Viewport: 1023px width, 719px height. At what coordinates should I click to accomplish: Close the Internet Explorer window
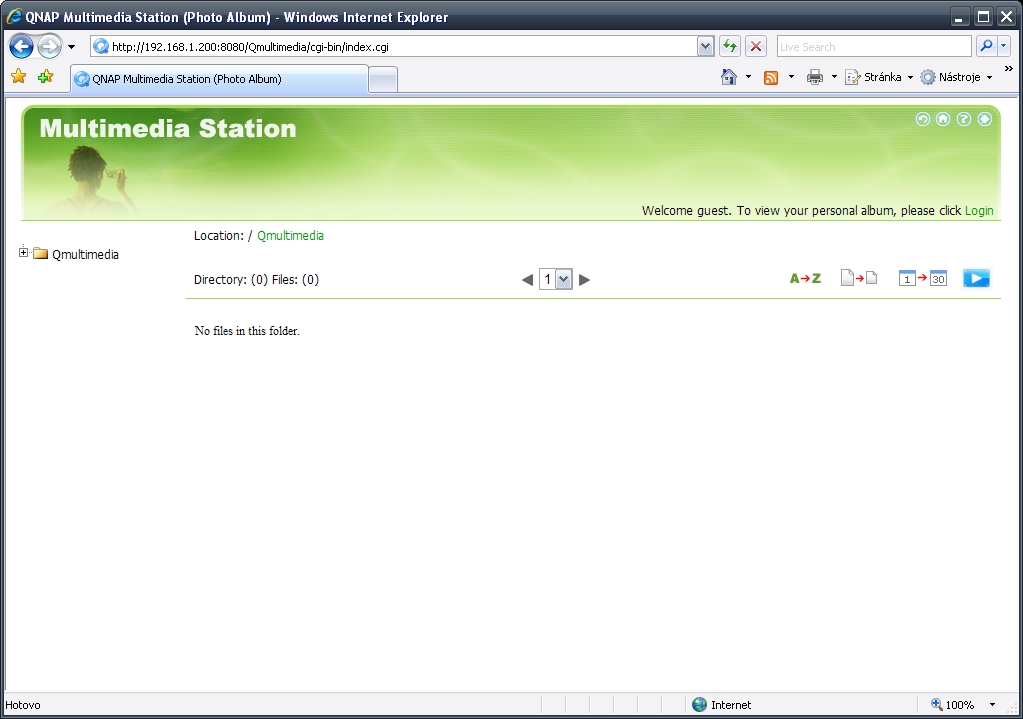pos(1007,17)
